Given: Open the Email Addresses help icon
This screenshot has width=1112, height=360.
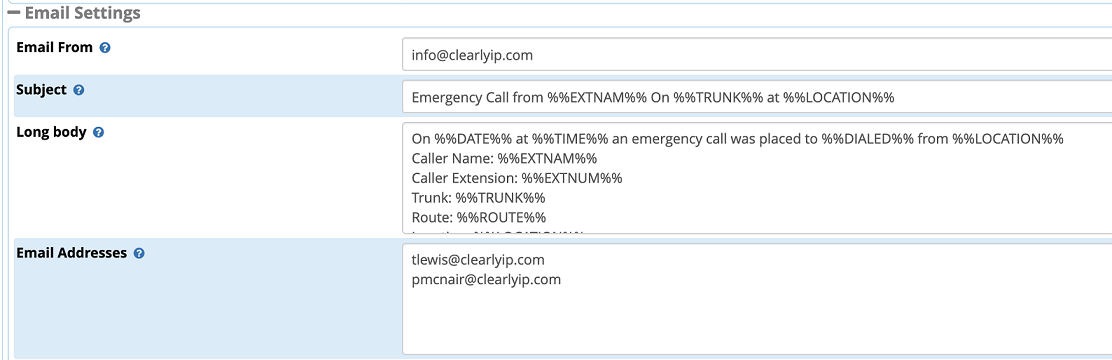Looking at the screenshot, I should tap(139, 253).
